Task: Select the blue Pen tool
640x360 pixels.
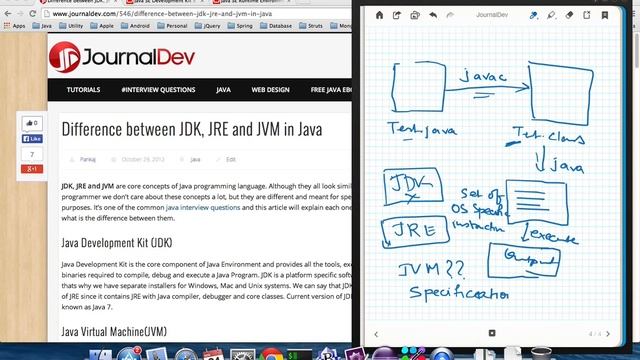Action: pos(533,16)
